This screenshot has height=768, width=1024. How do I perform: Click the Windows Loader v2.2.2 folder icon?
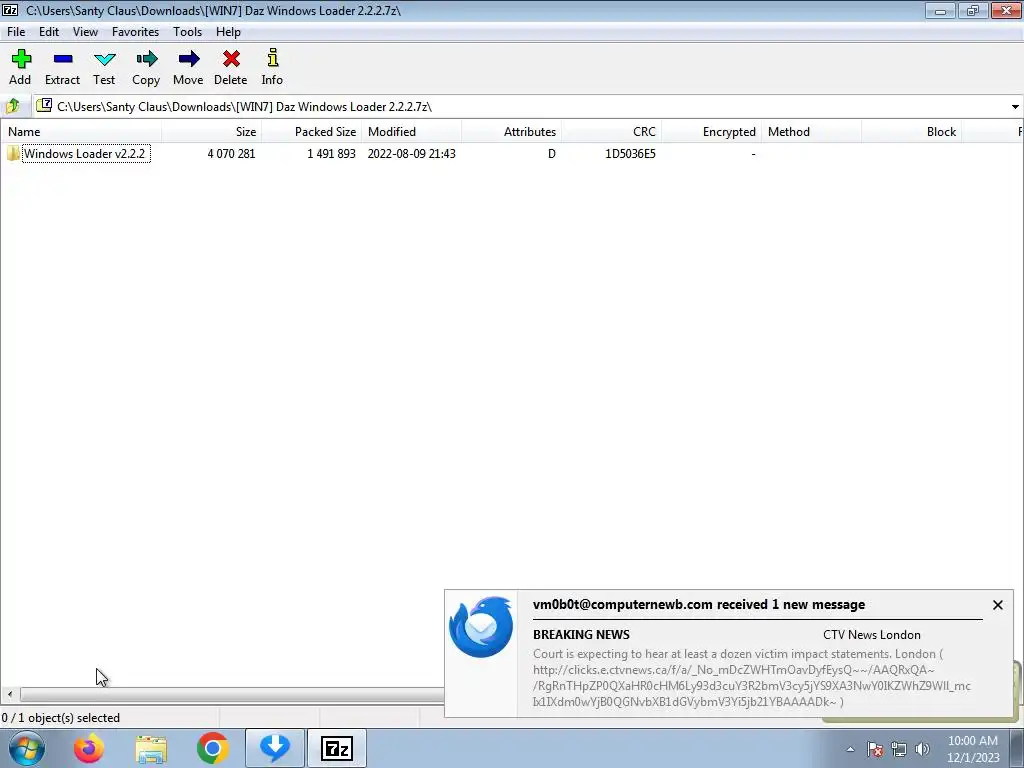(12, 153)
